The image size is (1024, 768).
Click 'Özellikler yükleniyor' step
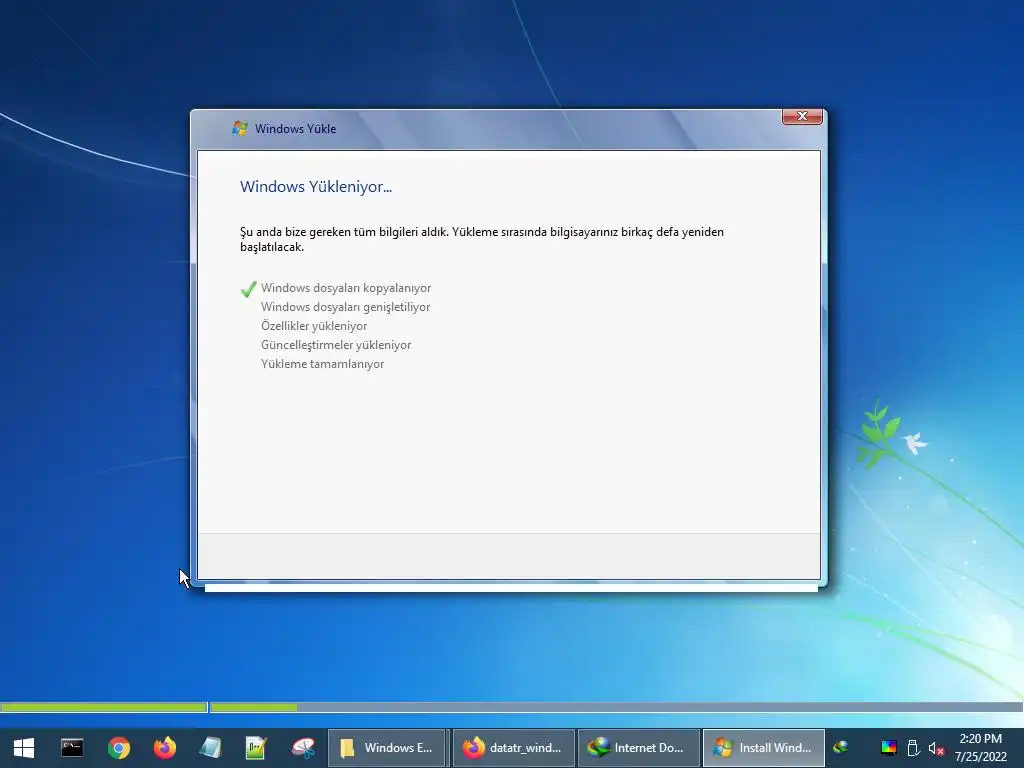314,326
